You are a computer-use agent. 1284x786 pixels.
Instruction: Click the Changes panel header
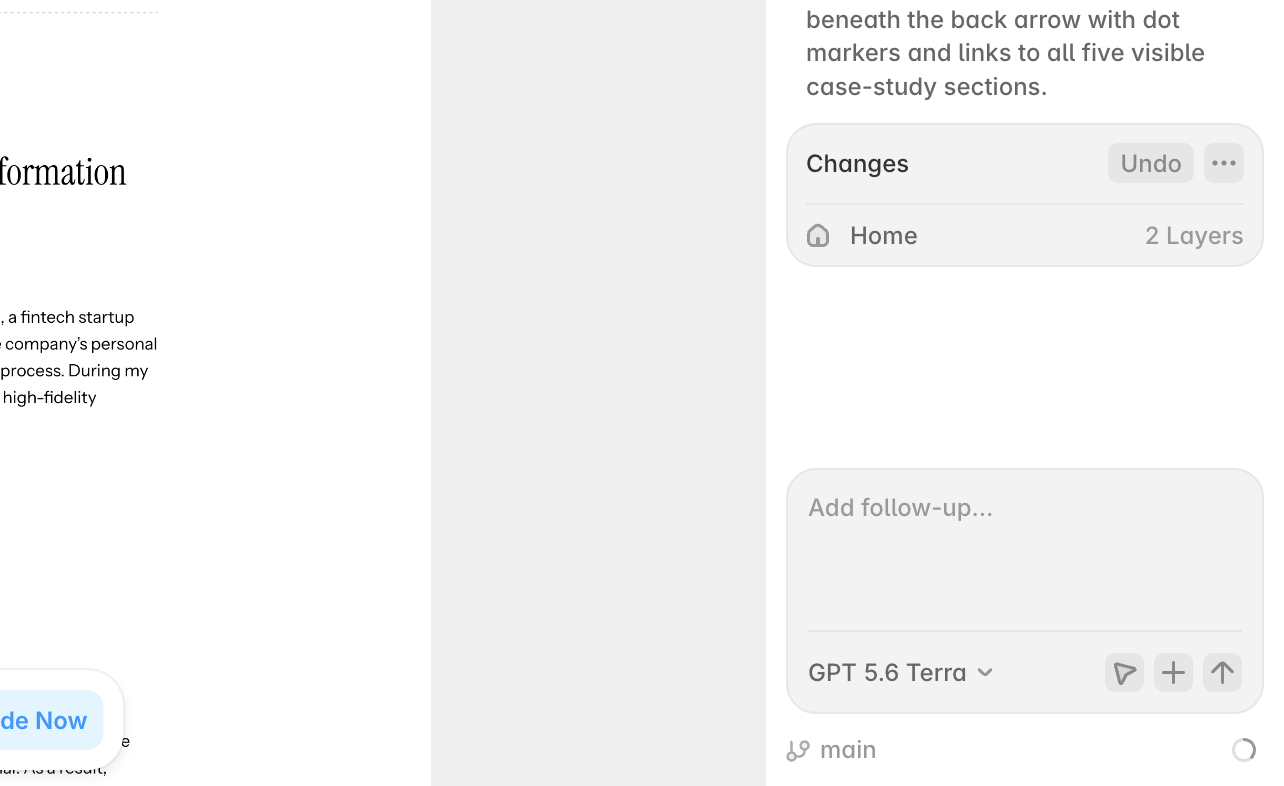[857, 163]
